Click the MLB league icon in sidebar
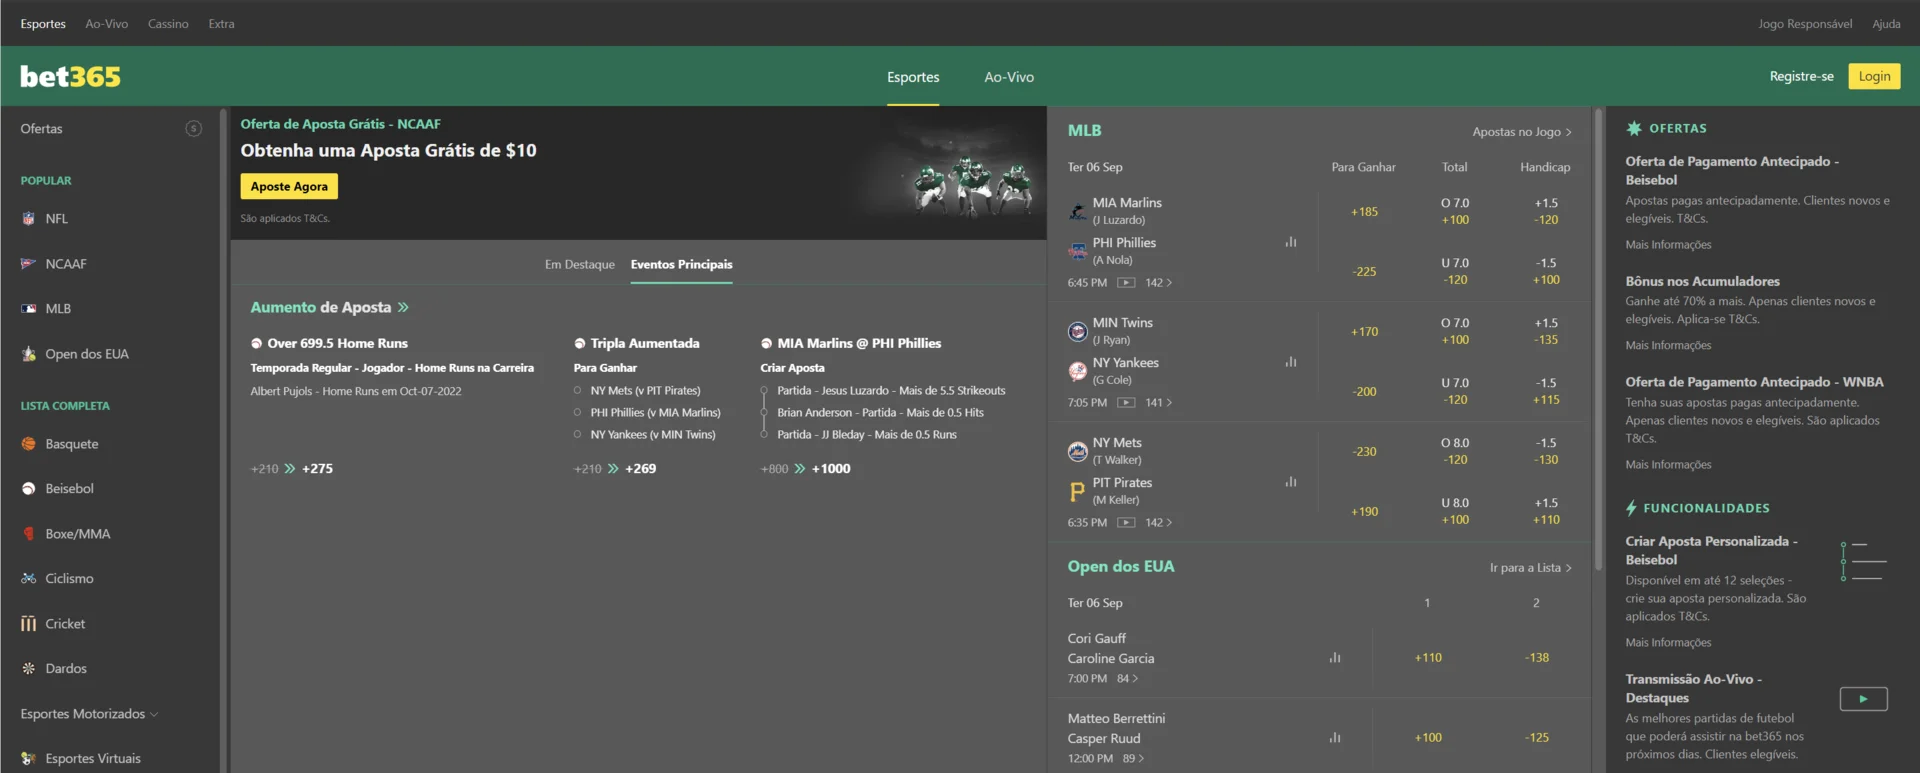Screen dimensions: 1920x773 click(x=28, y=309)
